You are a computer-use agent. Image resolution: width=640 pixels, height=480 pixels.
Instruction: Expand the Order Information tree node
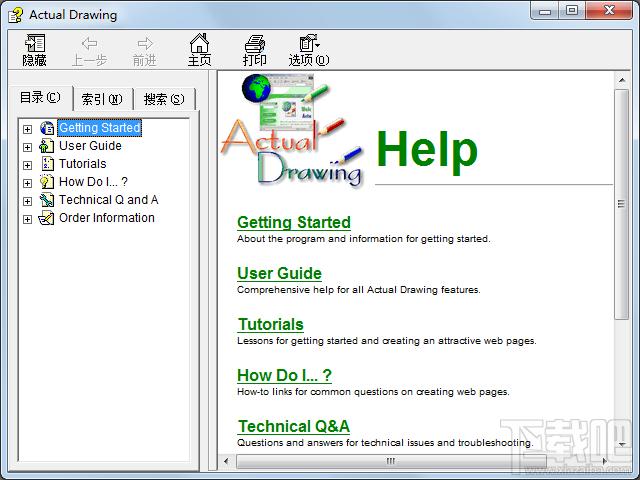[27, 219]
